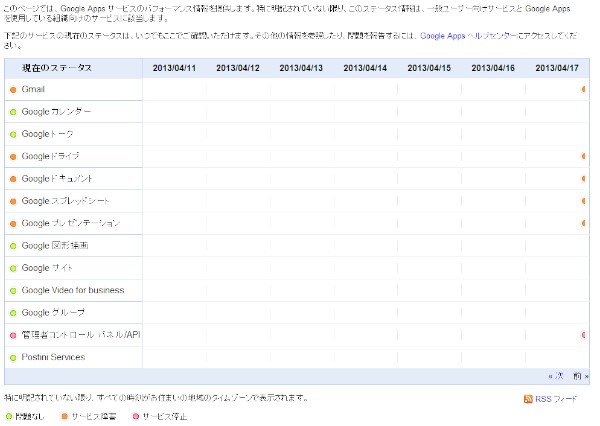600x426 pixels.
Task: Click the 2013/04/12 date header
Action: tap(238, 68)
